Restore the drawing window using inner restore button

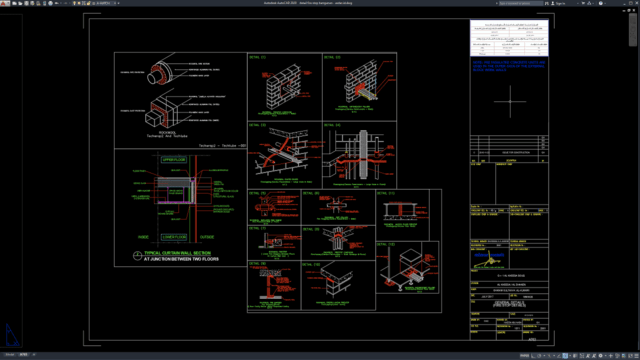[x=629, y=10]
